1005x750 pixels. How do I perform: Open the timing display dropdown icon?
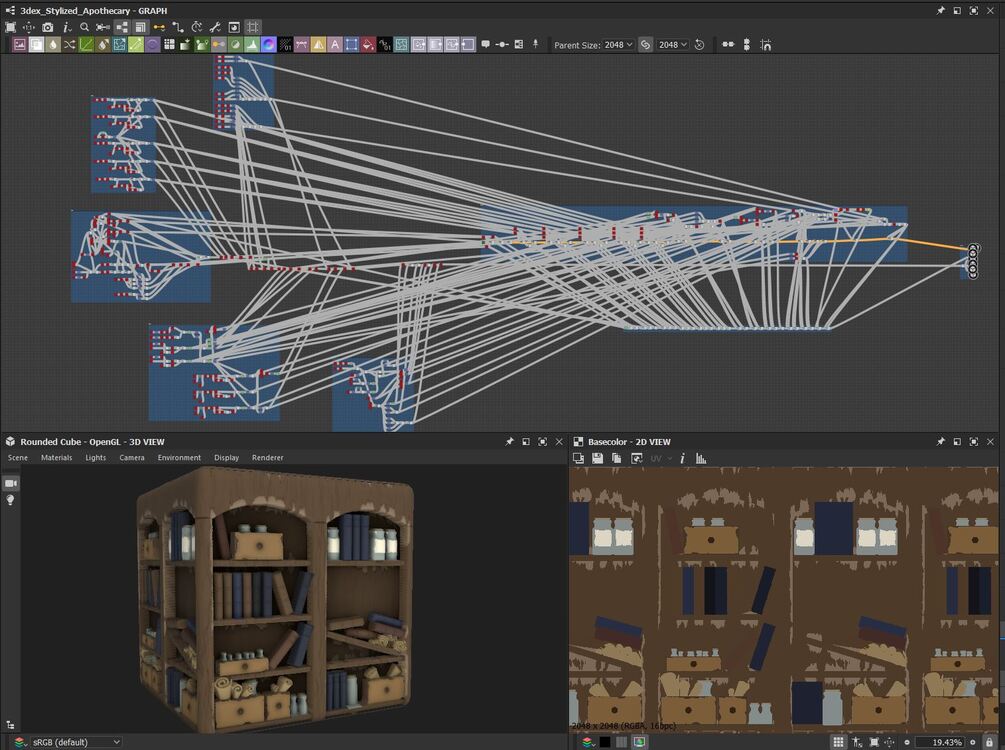click(x=197, y=27)
